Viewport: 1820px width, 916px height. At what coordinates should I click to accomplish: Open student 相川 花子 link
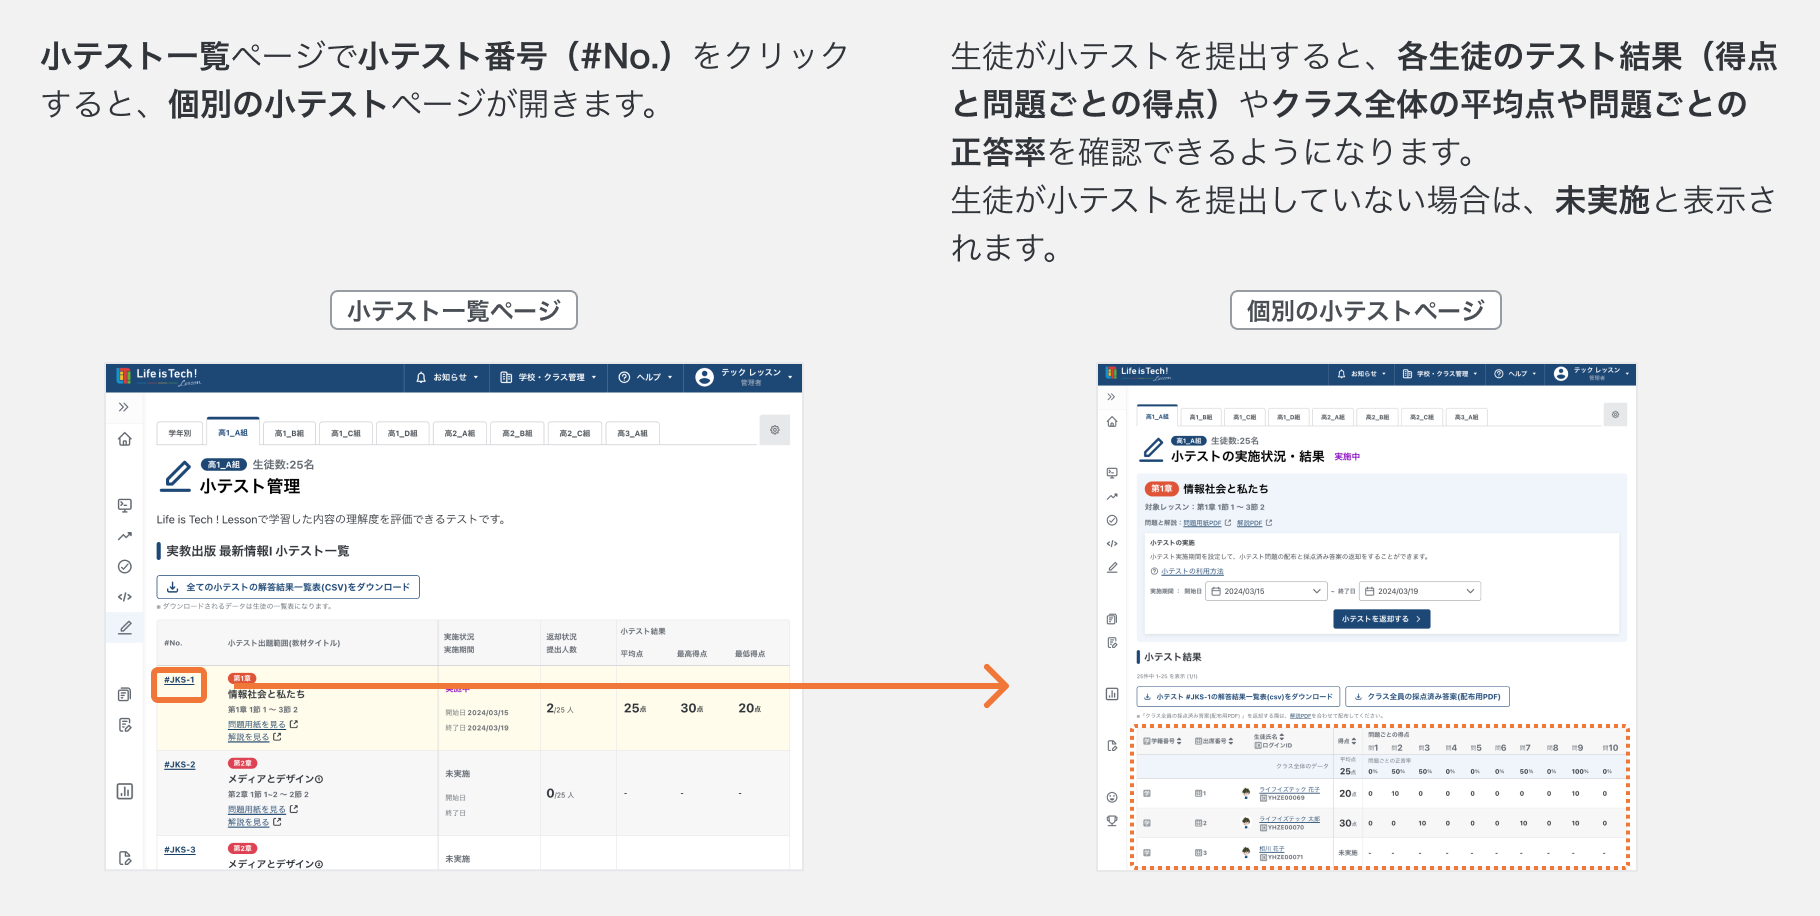coord(1271,849)
